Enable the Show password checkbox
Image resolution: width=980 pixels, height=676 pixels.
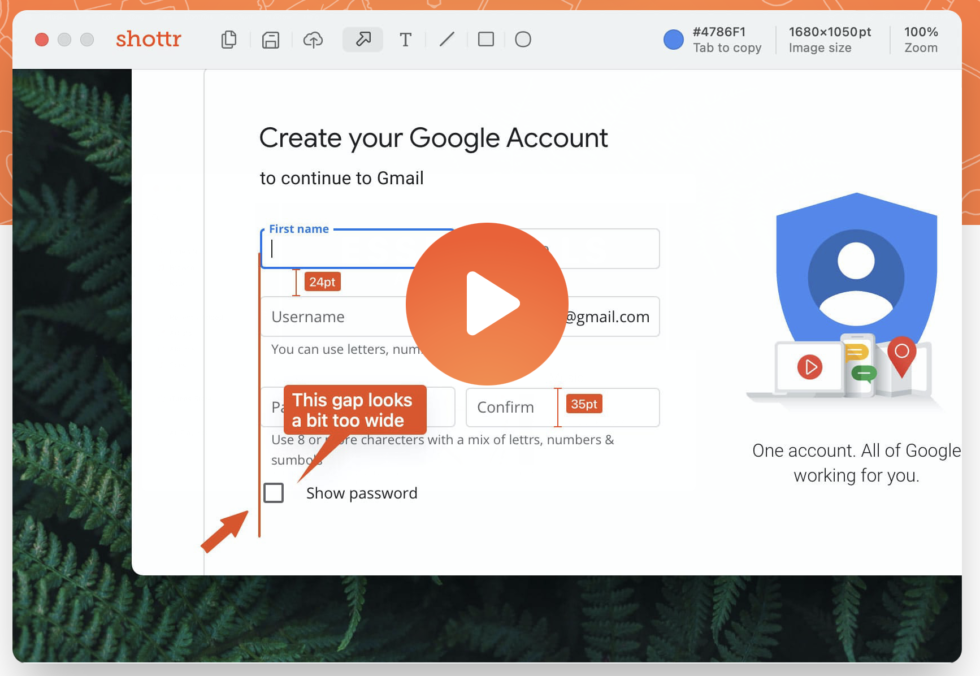click(x=273, y=493)
